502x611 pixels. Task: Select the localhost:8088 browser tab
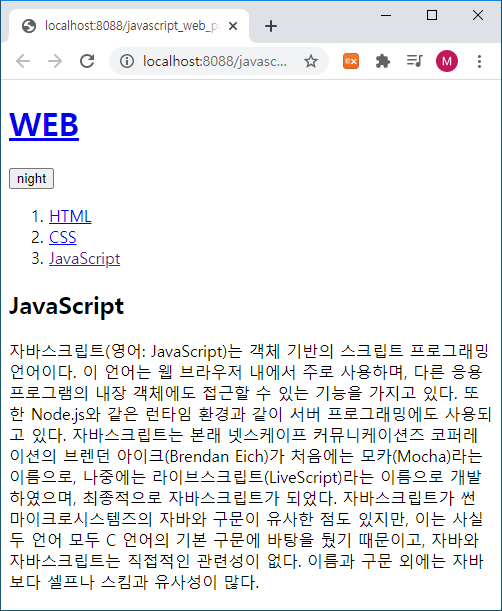click(x=129, y=26)
